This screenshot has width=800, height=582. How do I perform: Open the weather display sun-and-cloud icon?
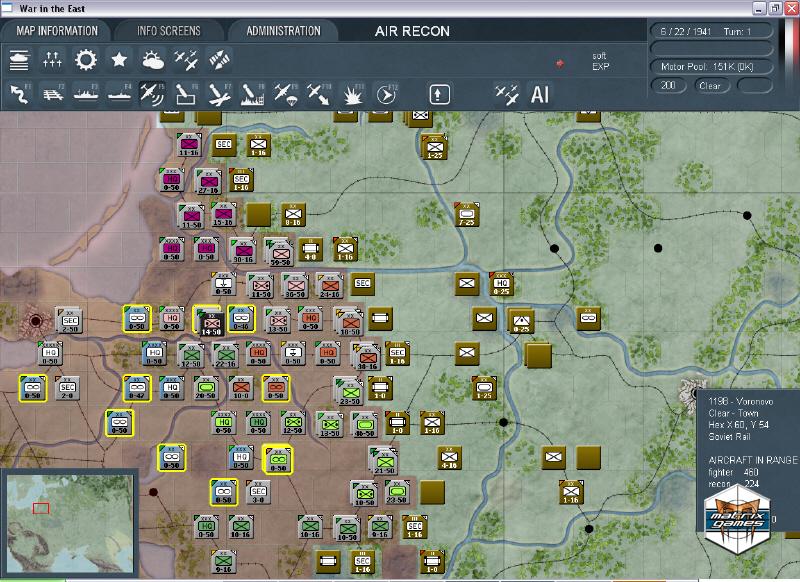point(151,63)
